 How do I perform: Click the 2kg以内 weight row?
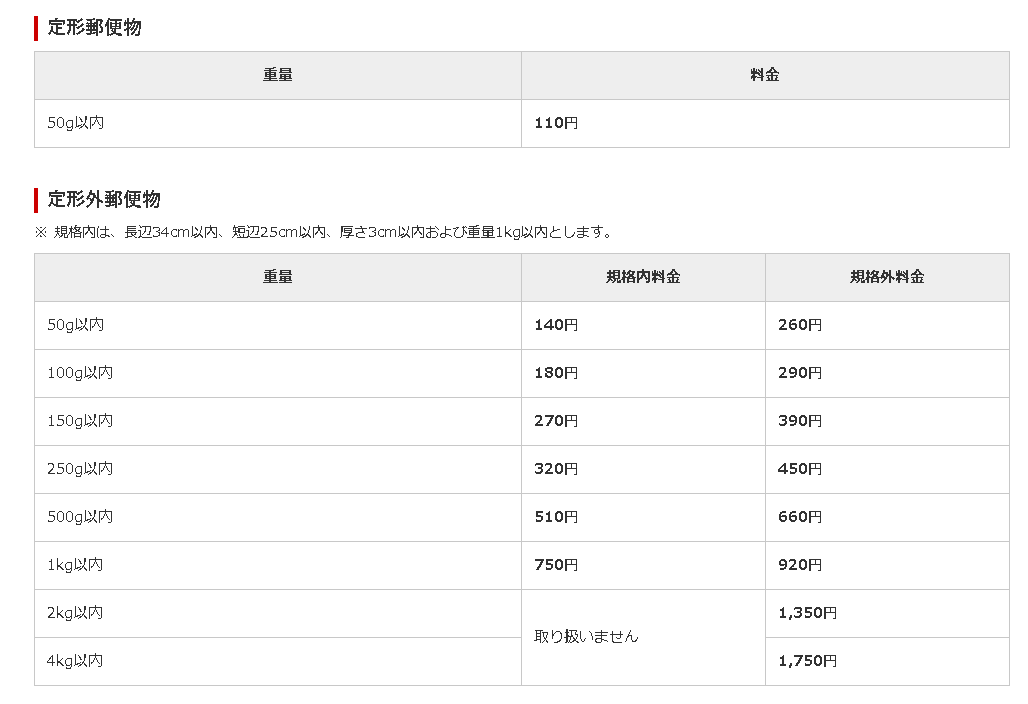(278, 613)
